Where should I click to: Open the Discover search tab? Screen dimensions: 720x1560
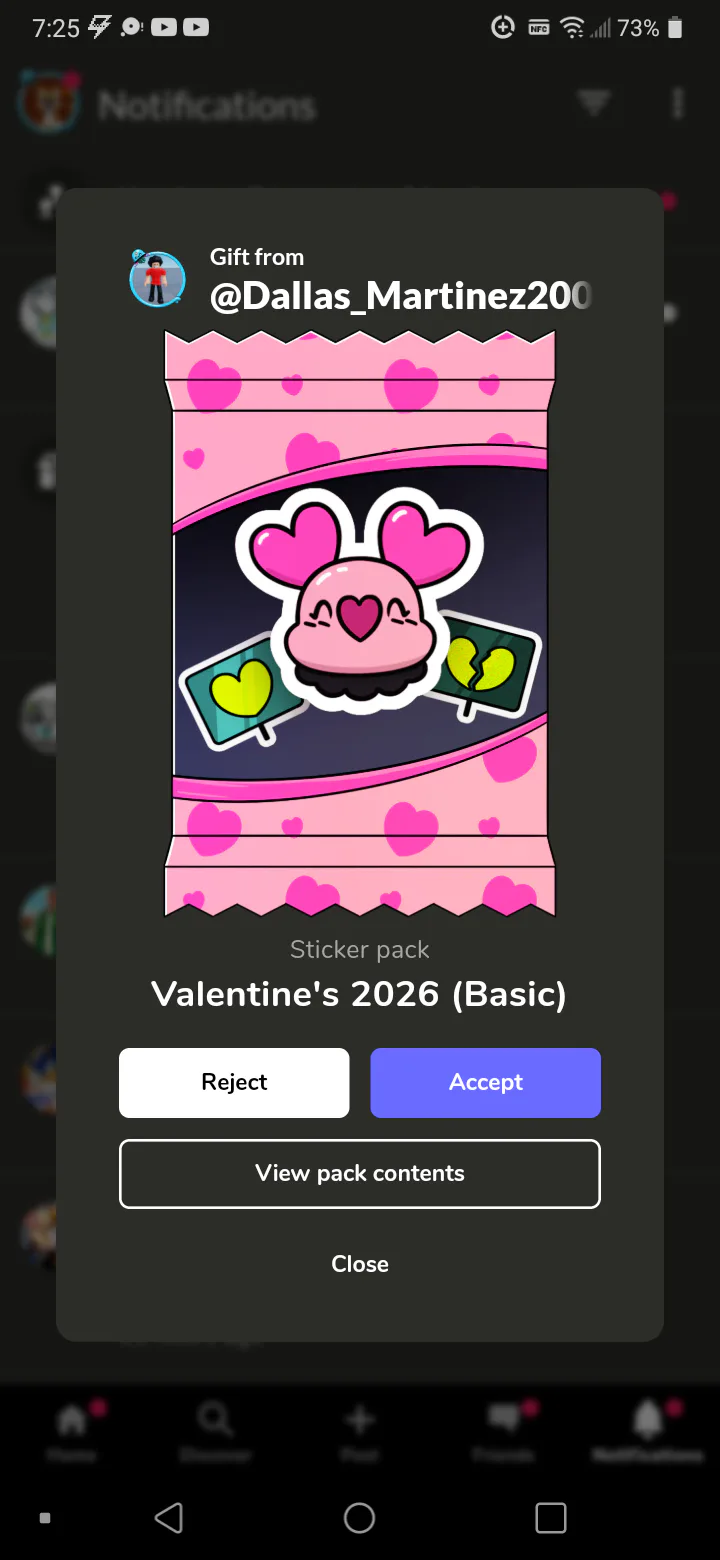(x=216, y=1431)
